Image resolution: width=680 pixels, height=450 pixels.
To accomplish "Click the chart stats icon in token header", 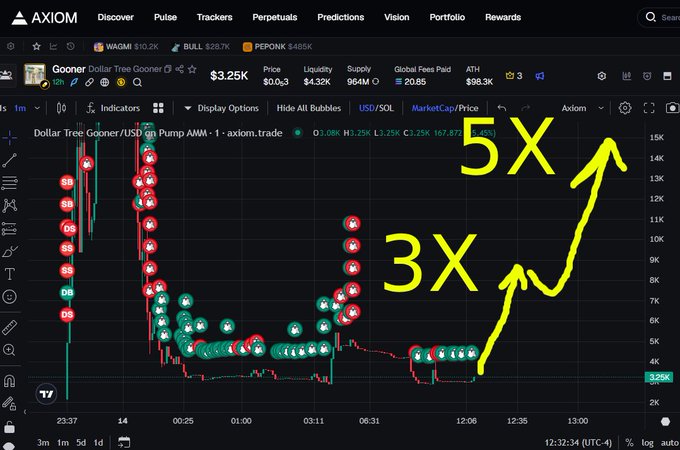I will [x=627, y=76].
